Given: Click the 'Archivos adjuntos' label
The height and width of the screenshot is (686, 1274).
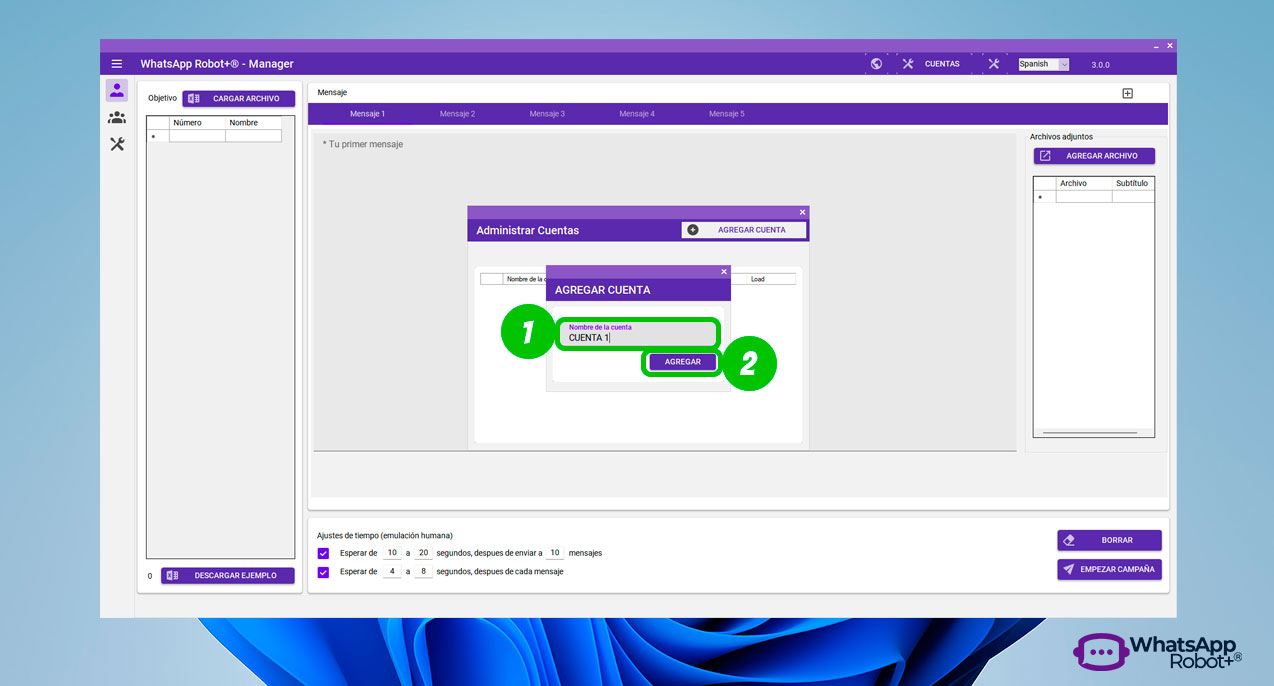Looking at the screenshot, I should [x=1061, y=137].
